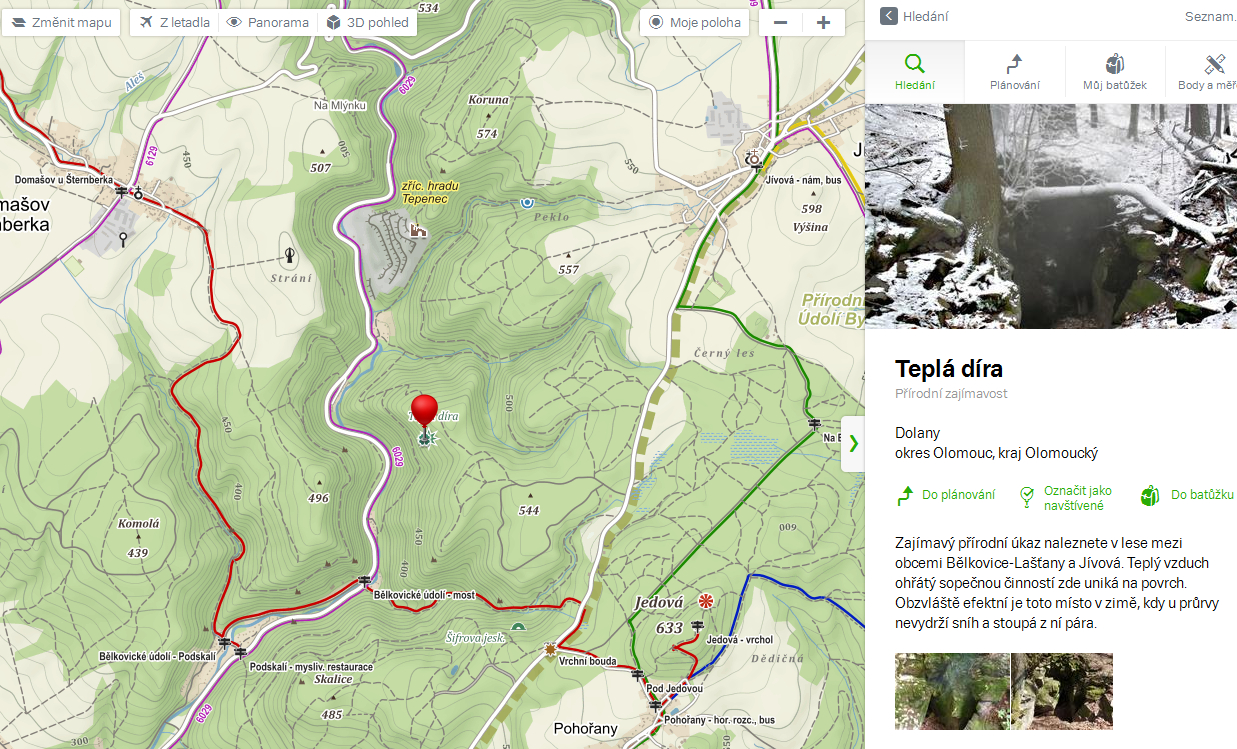Open the Můj batůžek tab
Viewport: 1237px width, 749px height.
pos(1115,72)
